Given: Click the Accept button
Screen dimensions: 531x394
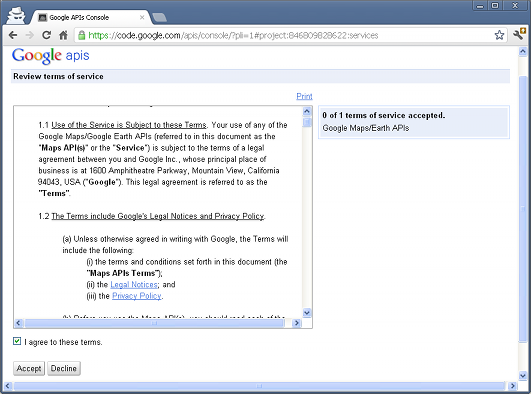Looking at the screenshot, I should (x=29, y=368).
